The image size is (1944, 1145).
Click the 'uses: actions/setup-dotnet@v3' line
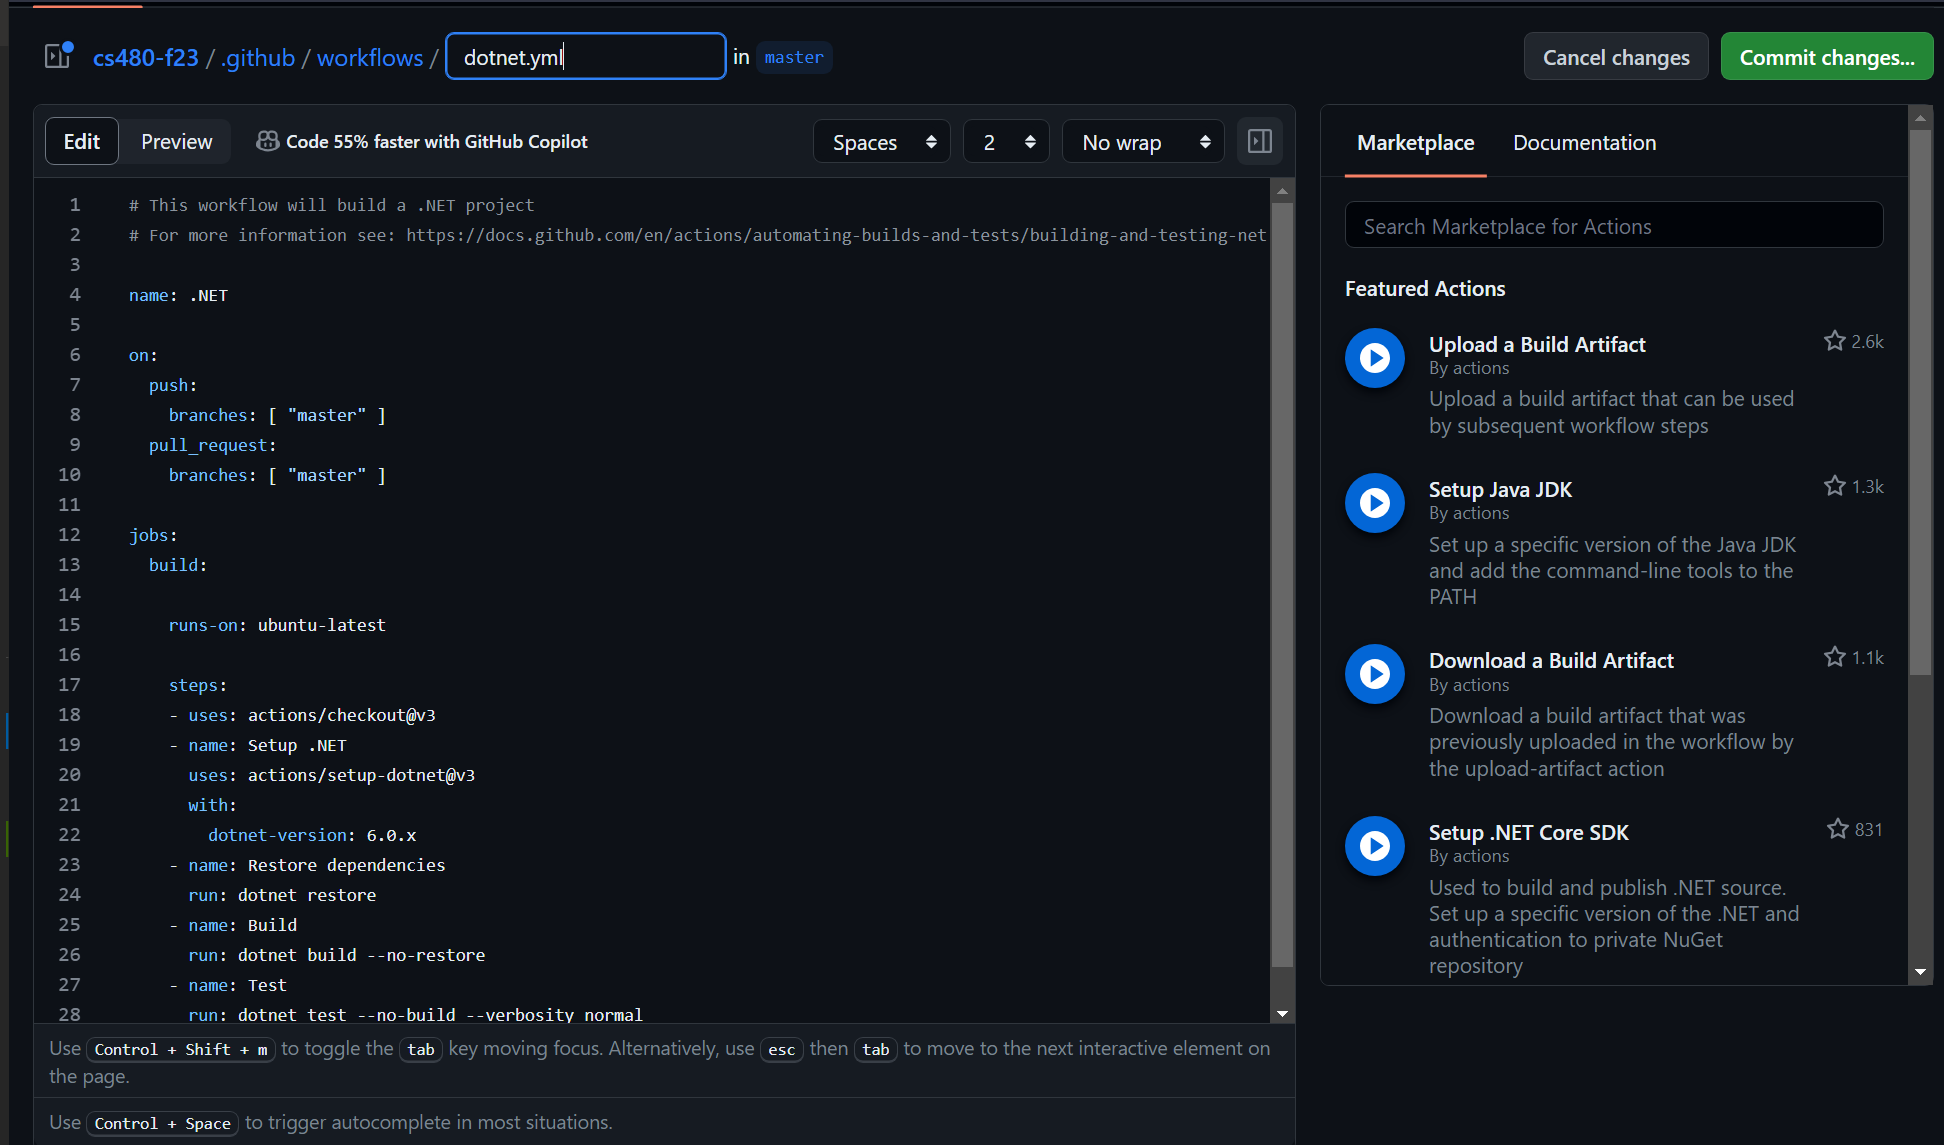point(332,775)
